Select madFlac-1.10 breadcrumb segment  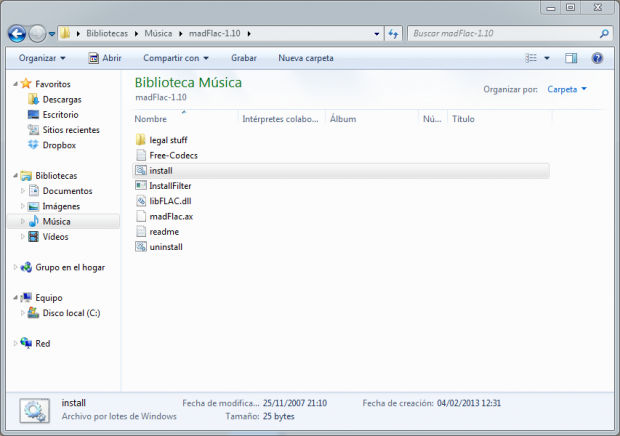pyautogui.click(x=214, y=34)
